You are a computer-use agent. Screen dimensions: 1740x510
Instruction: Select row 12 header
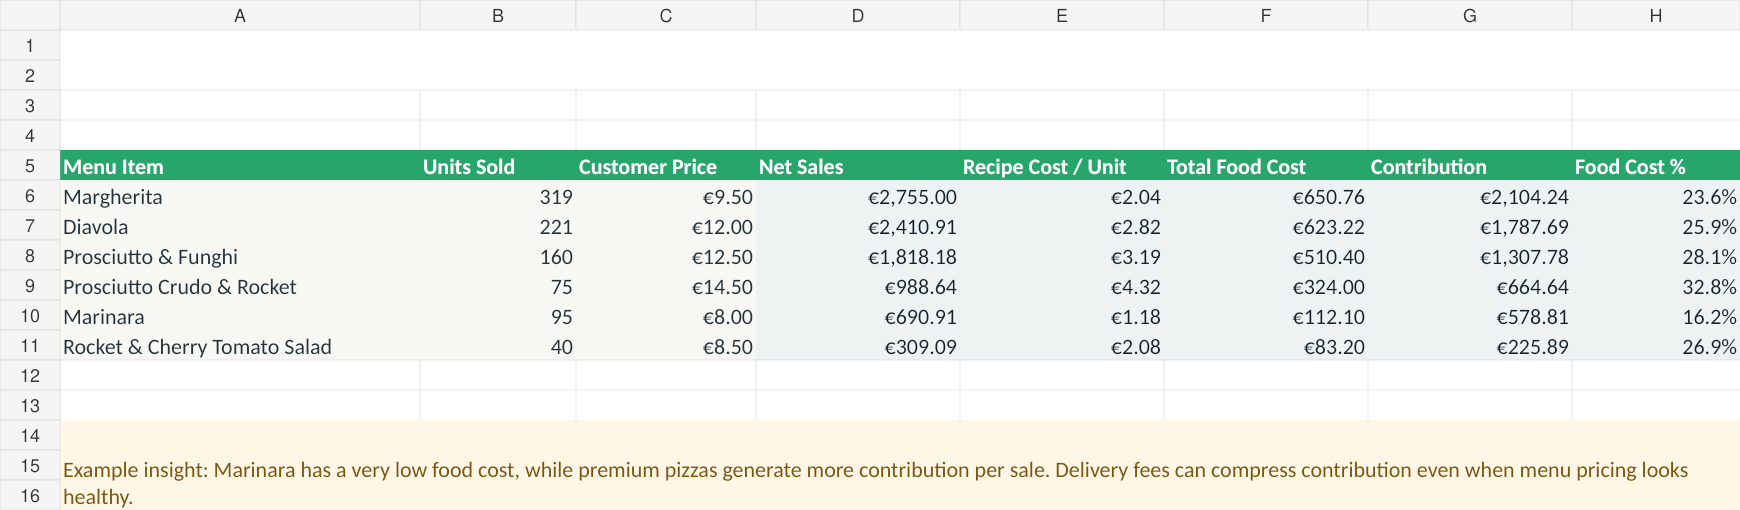tap(30, 376)
